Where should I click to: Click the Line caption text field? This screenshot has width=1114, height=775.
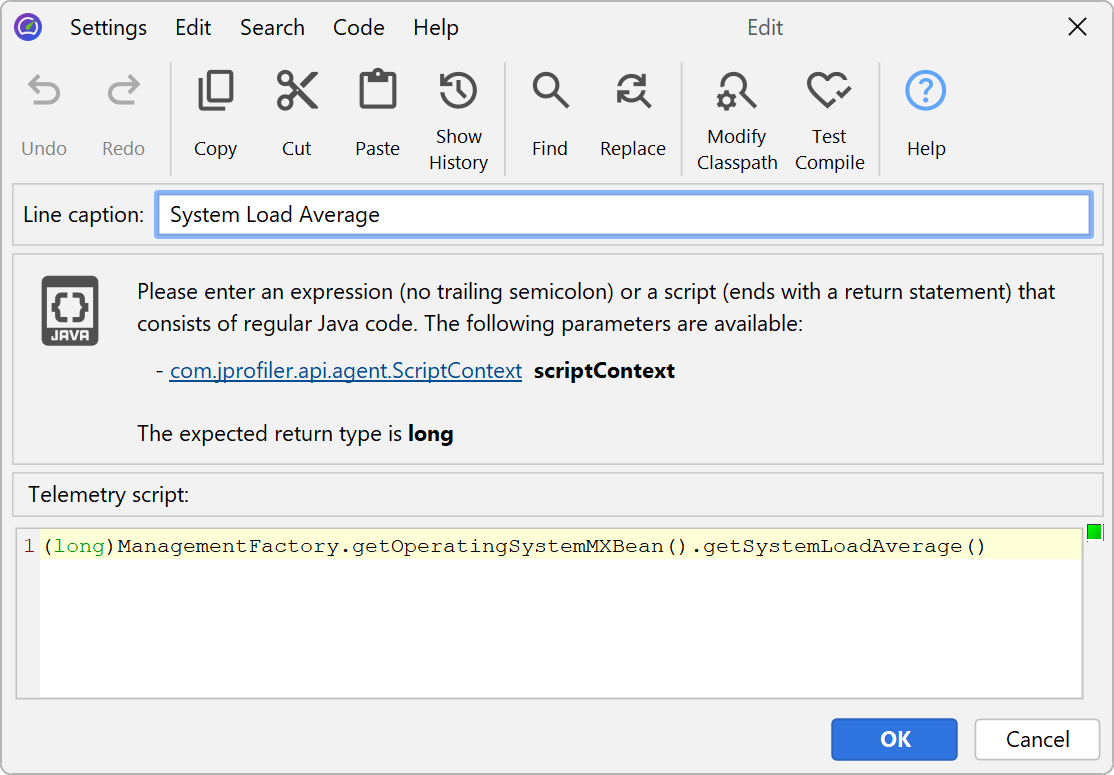[x=623, y=215]
